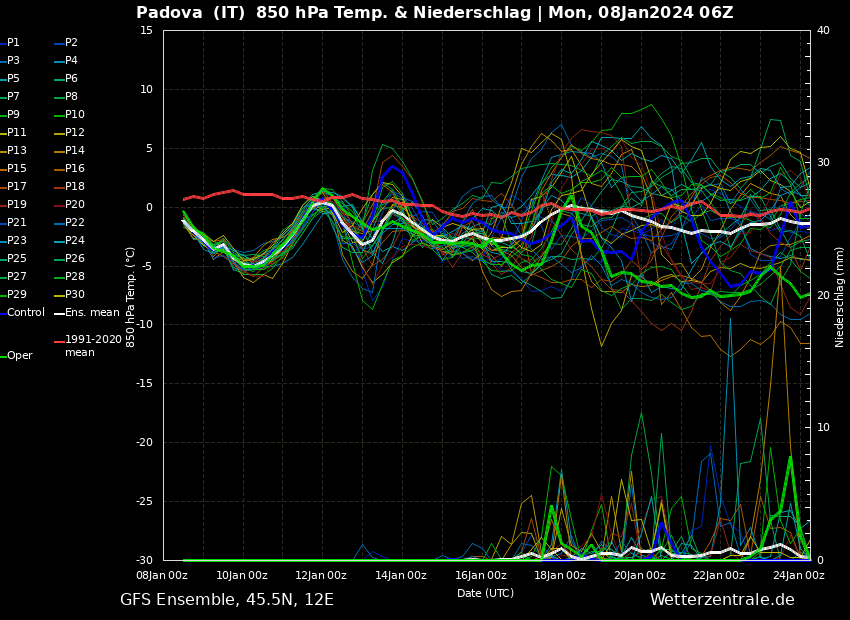Viewport: 850px width, 620px height.
Task: Click legend member 'P9'
Action: pyautogui.click(x=13, y=114)
